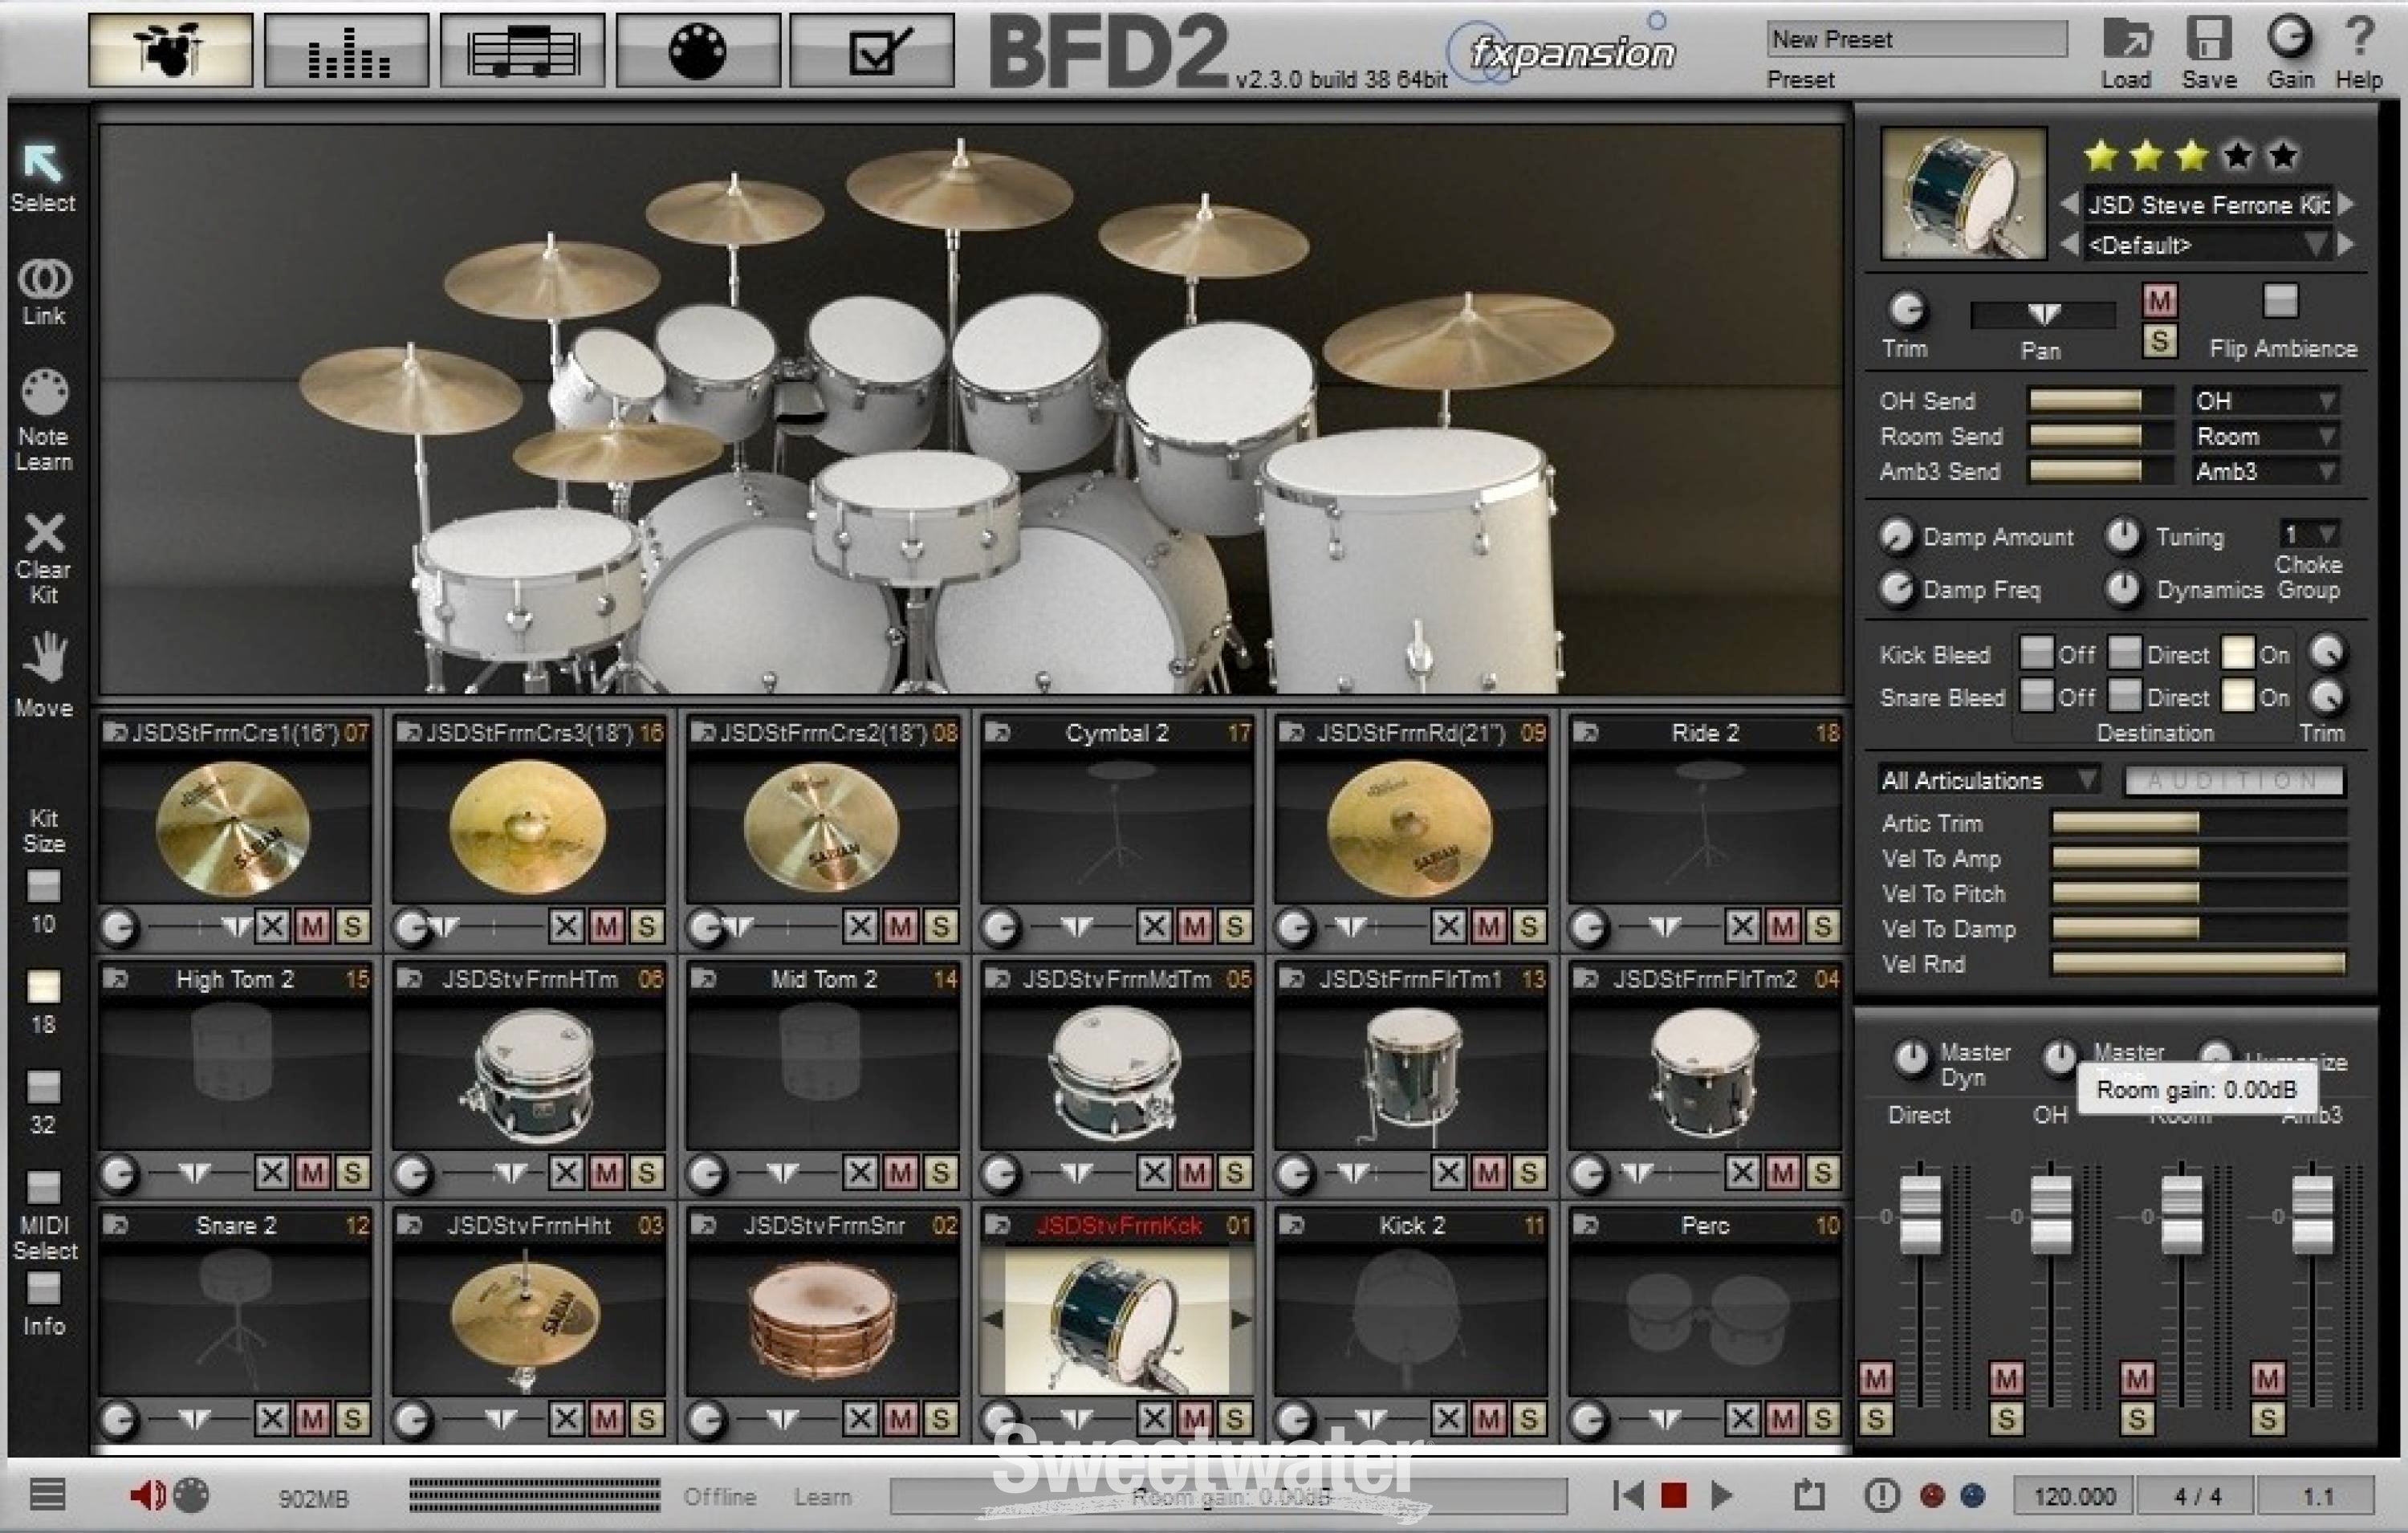Clear the JSDStFrmCrs1(16") slot with X
The image size is (2408, 1533).
[x=271, y=926]
